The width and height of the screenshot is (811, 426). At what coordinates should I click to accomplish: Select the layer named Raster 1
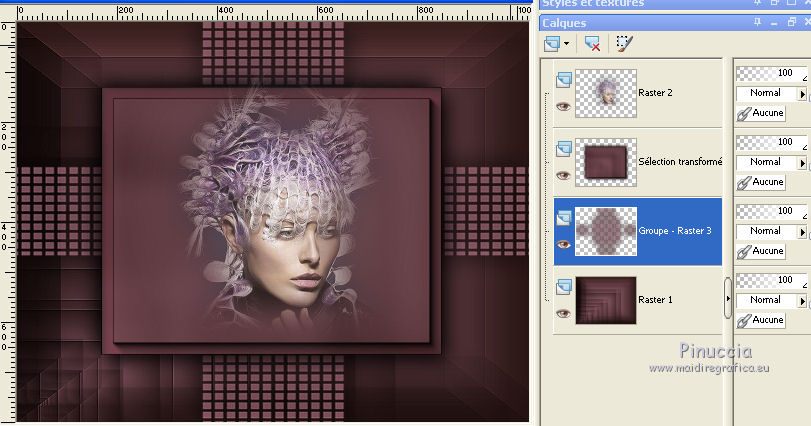655,300
